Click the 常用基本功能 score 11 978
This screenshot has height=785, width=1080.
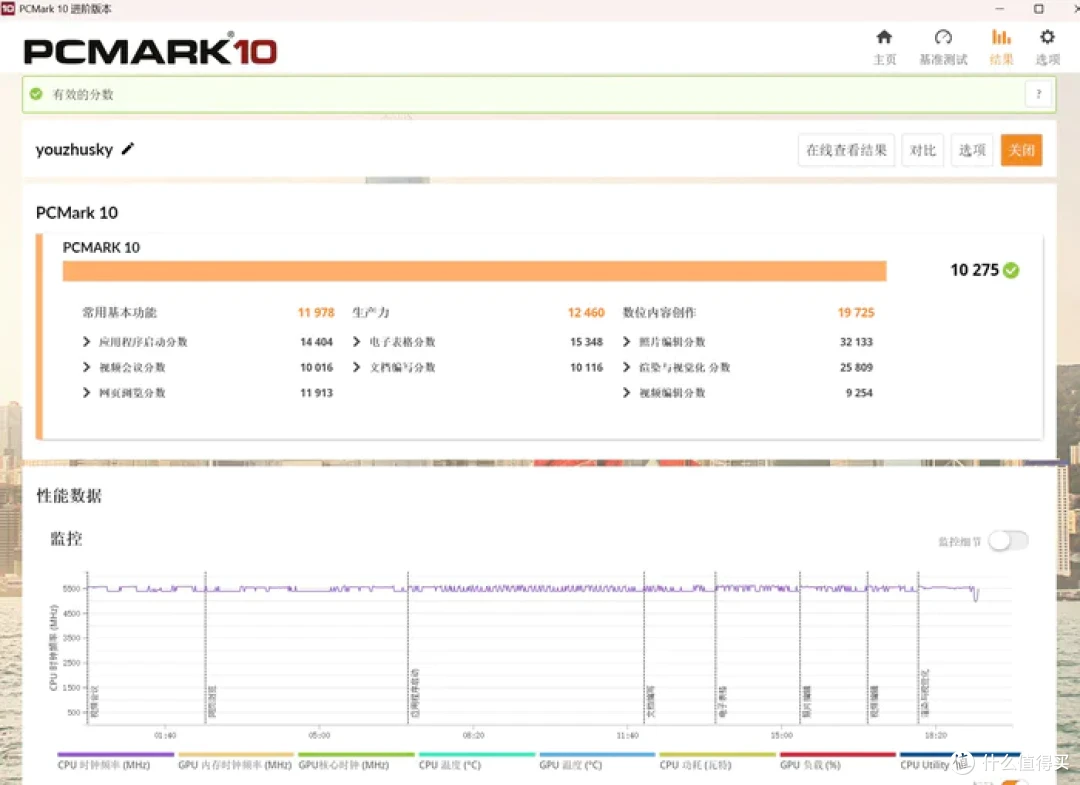tap(316, 313)
